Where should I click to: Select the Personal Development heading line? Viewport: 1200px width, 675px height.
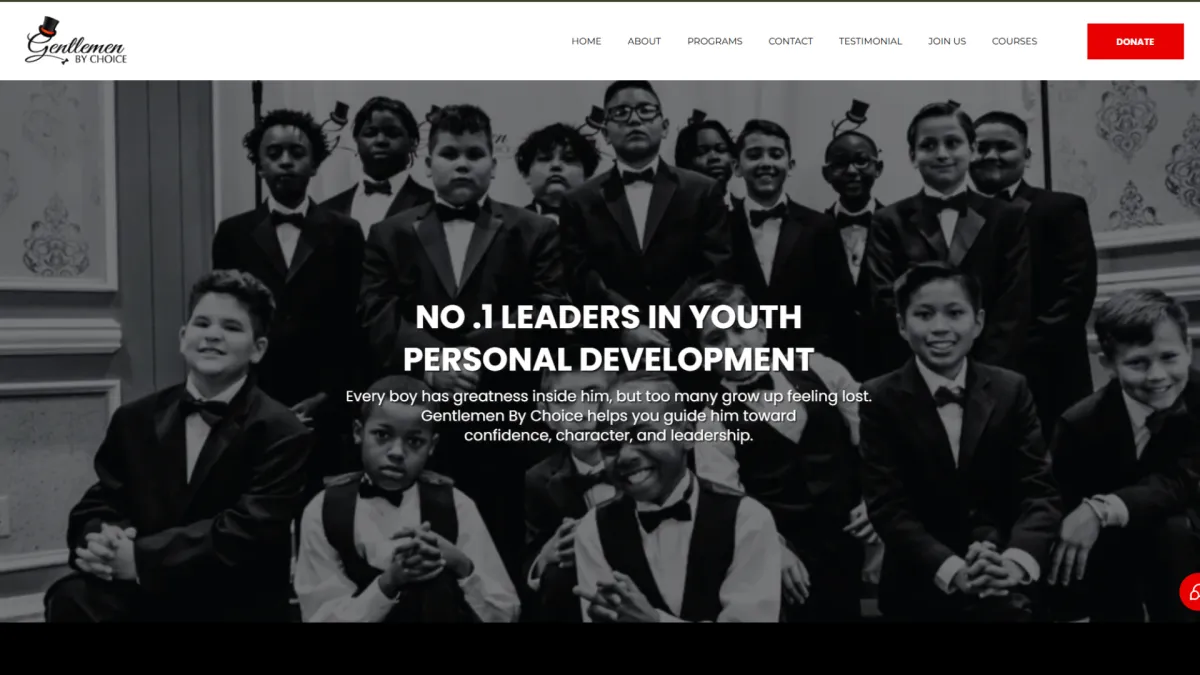point(608,359)
